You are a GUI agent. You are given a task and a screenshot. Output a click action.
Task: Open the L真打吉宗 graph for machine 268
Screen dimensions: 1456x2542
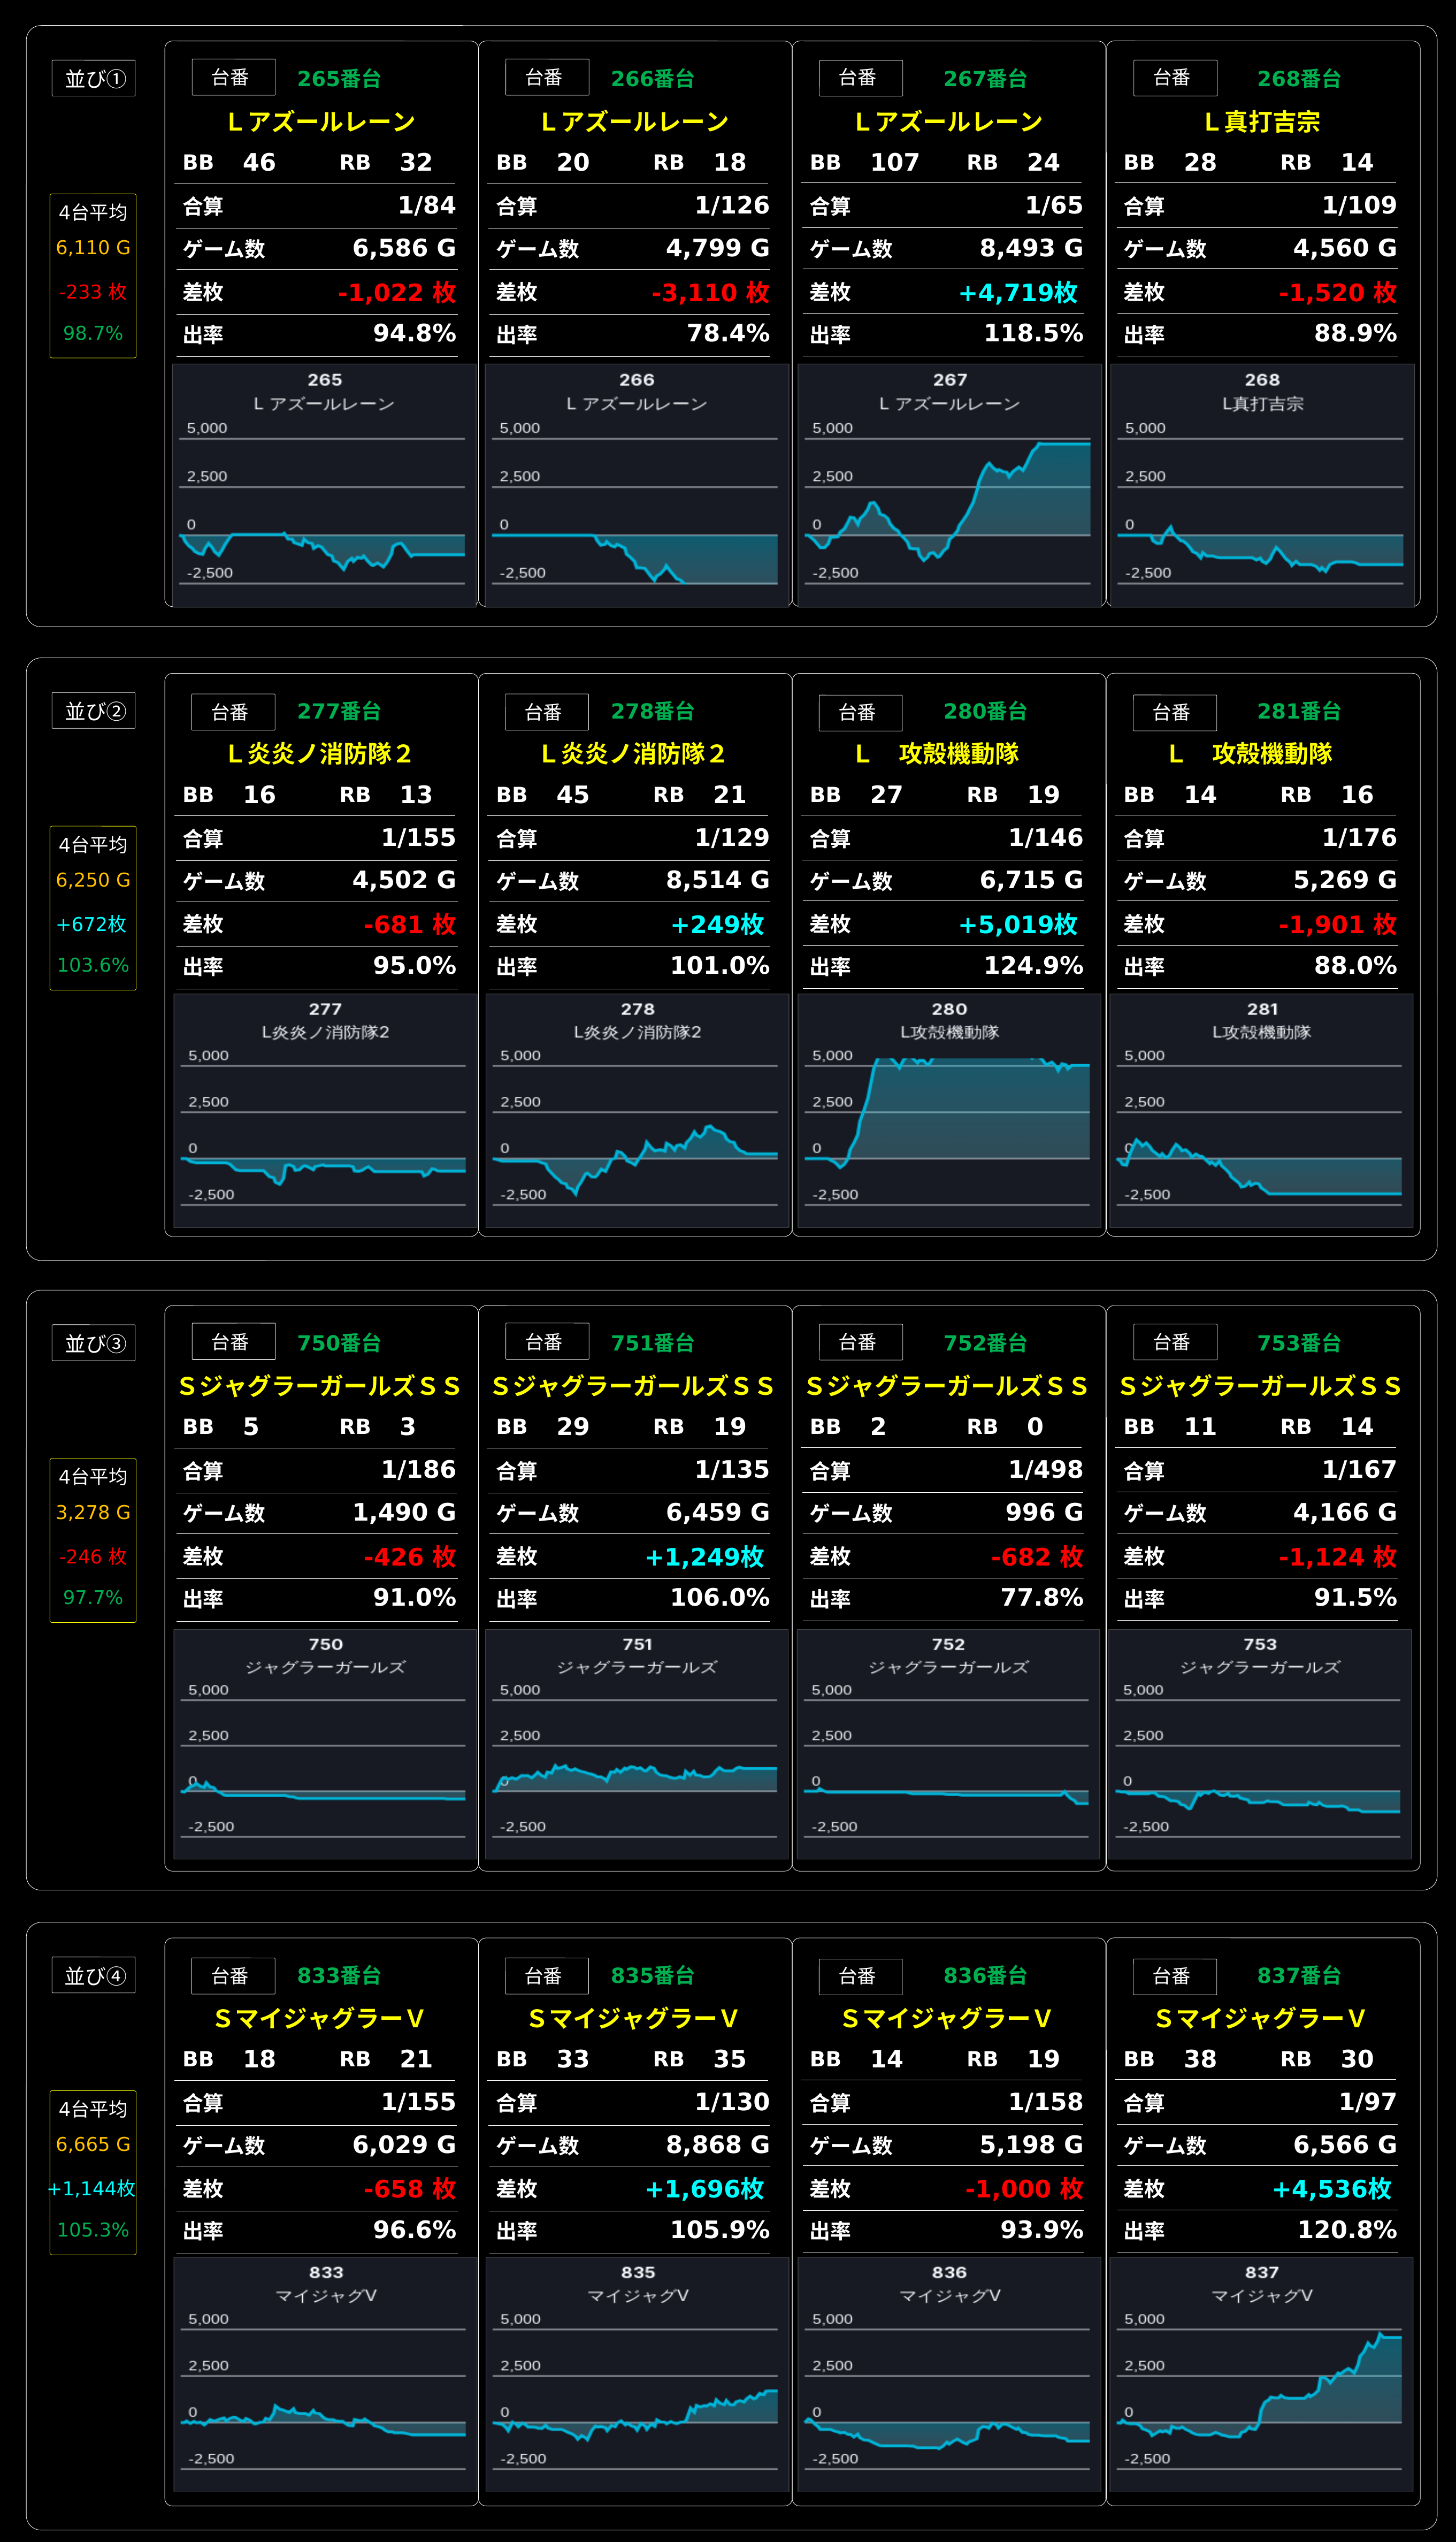(1262, 485)
